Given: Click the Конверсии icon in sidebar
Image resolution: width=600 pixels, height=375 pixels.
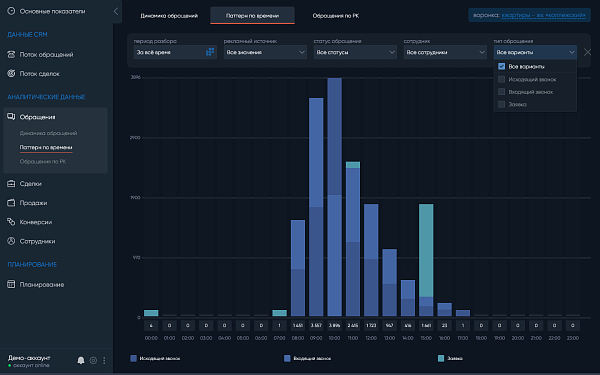Looking at the screenshot, I should [x=11, y=222].
